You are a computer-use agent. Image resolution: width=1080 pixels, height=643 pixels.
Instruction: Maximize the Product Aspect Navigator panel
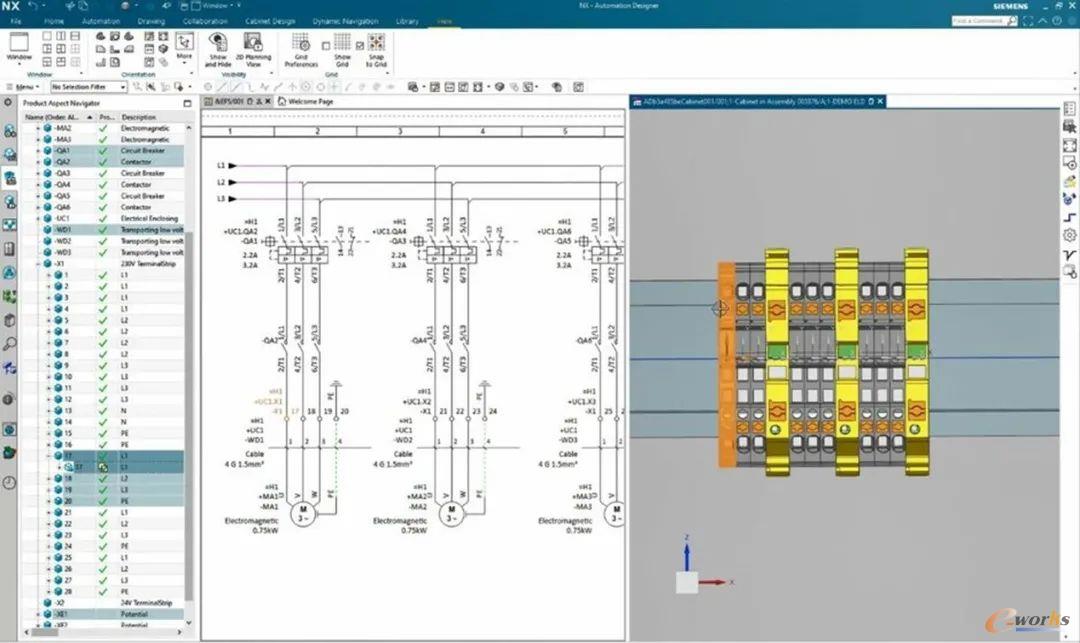pyautogui.click(x=187, y=103)
